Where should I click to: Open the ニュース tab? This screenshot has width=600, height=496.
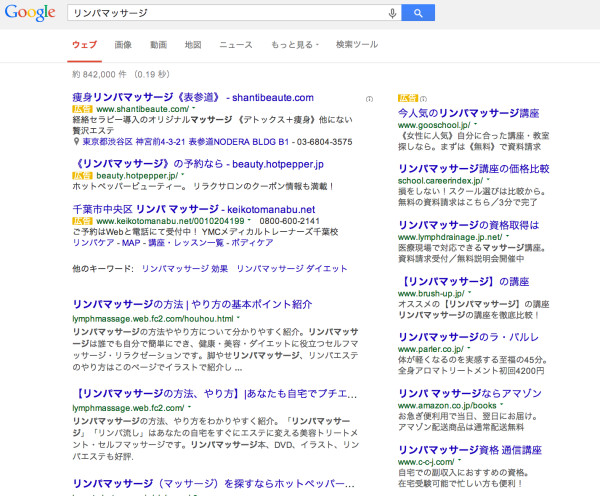tap(236, 45)
